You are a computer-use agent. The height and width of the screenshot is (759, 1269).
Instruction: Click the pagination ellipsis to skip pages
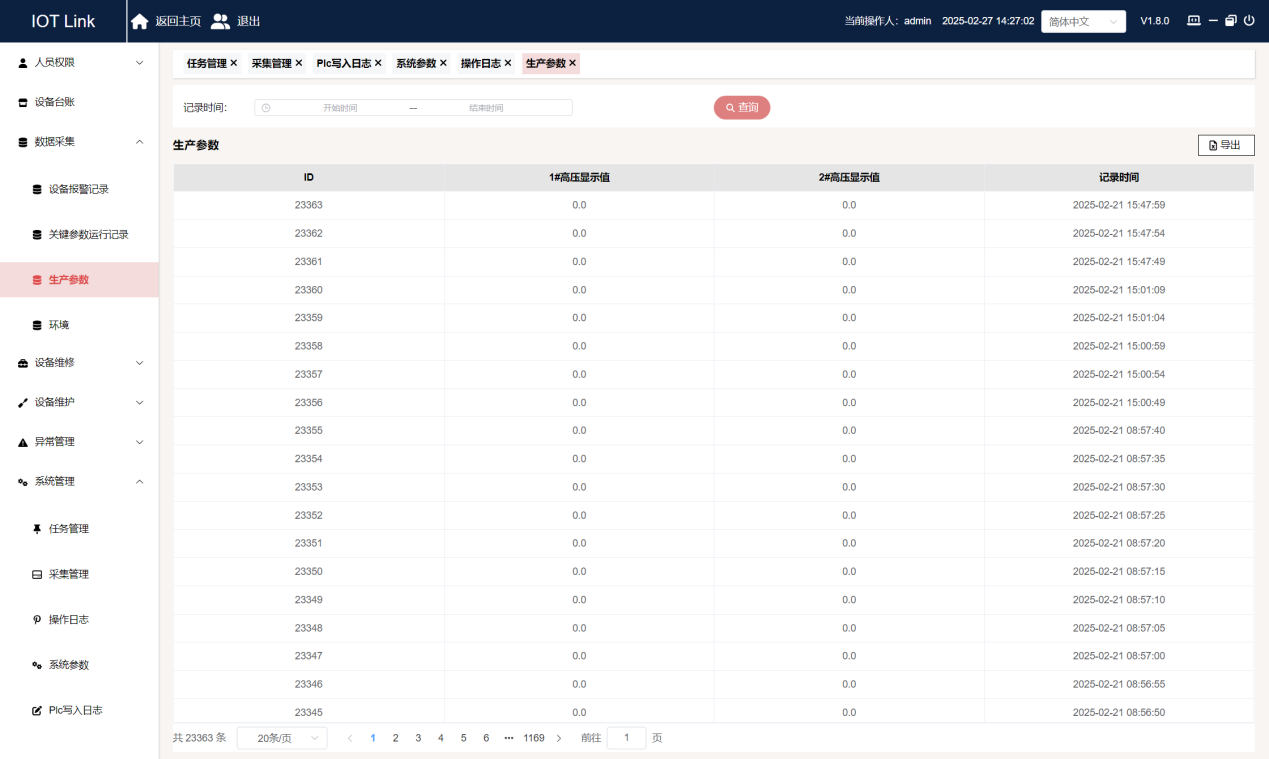pyautogui.click(x=509, y=738)
